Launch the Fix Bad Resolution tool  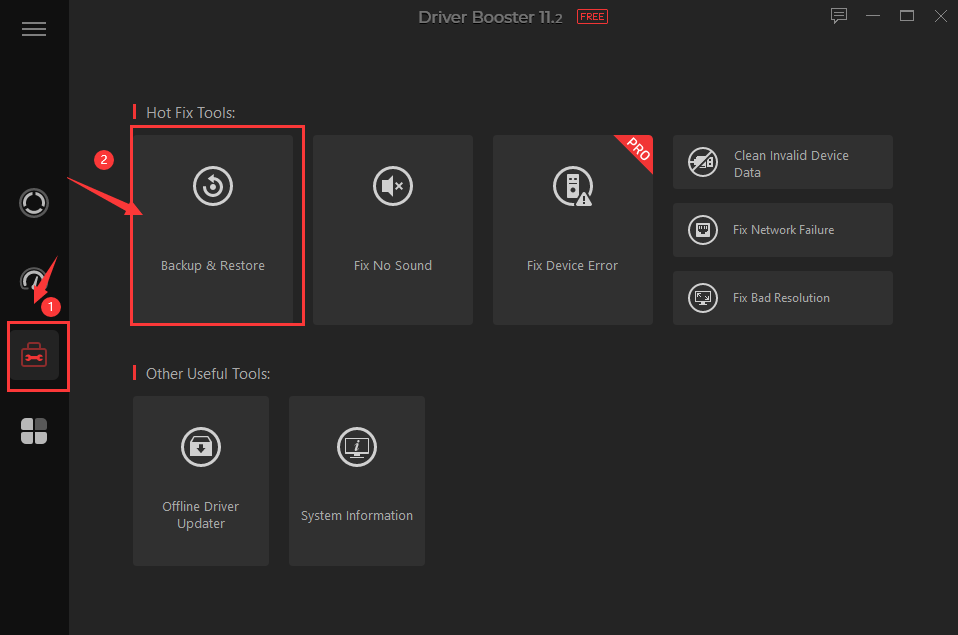(783, 298)
